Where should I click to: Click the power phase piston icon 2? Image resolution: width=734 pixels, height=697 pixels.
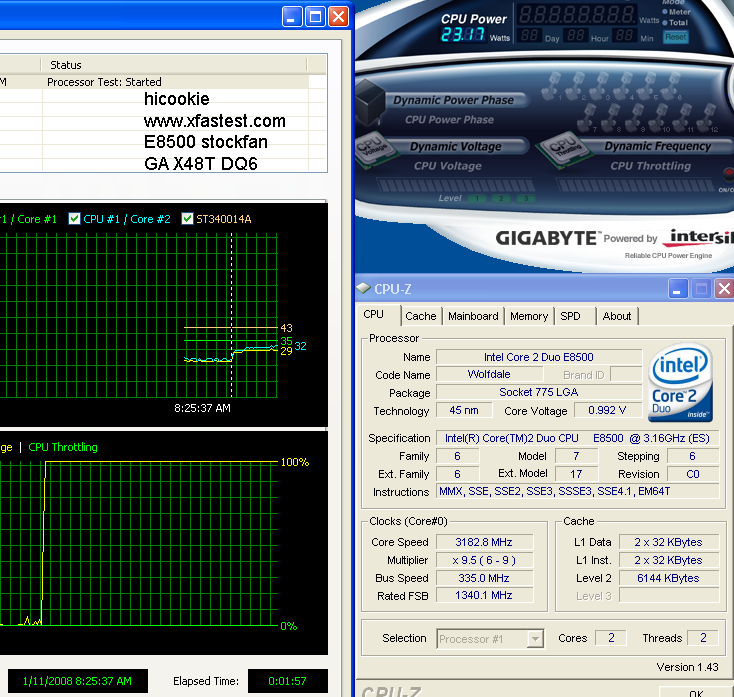(x=576, y=86)
